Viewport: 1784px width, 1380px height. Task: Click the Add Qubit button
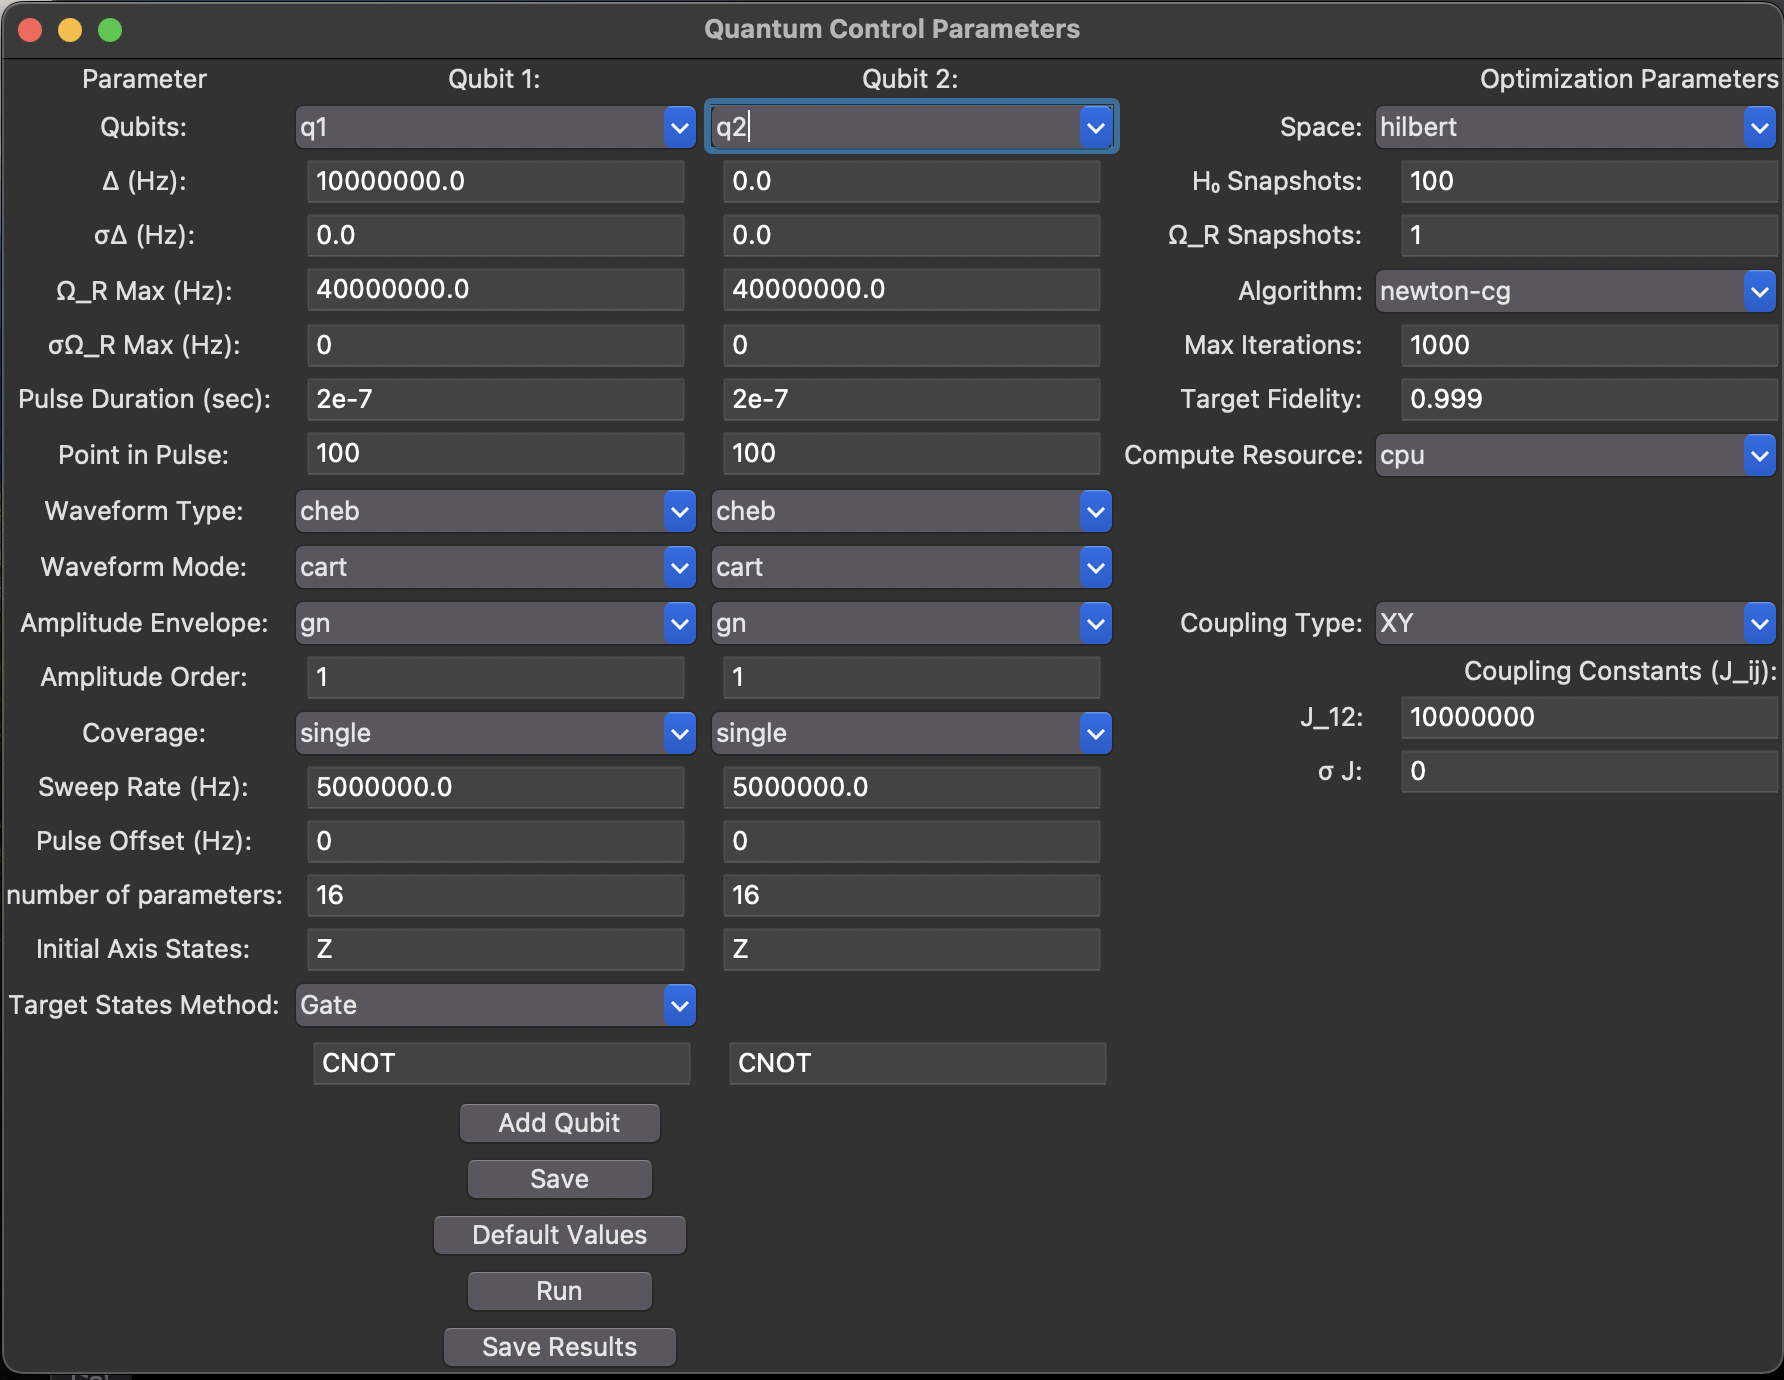(559, 1123)
